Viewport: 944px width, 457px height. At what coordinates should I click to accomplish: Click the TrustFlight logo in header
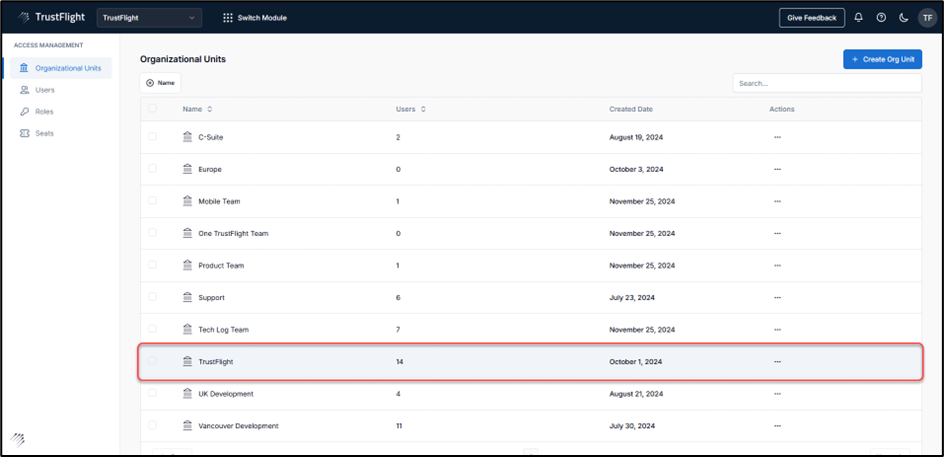[50, 17]
